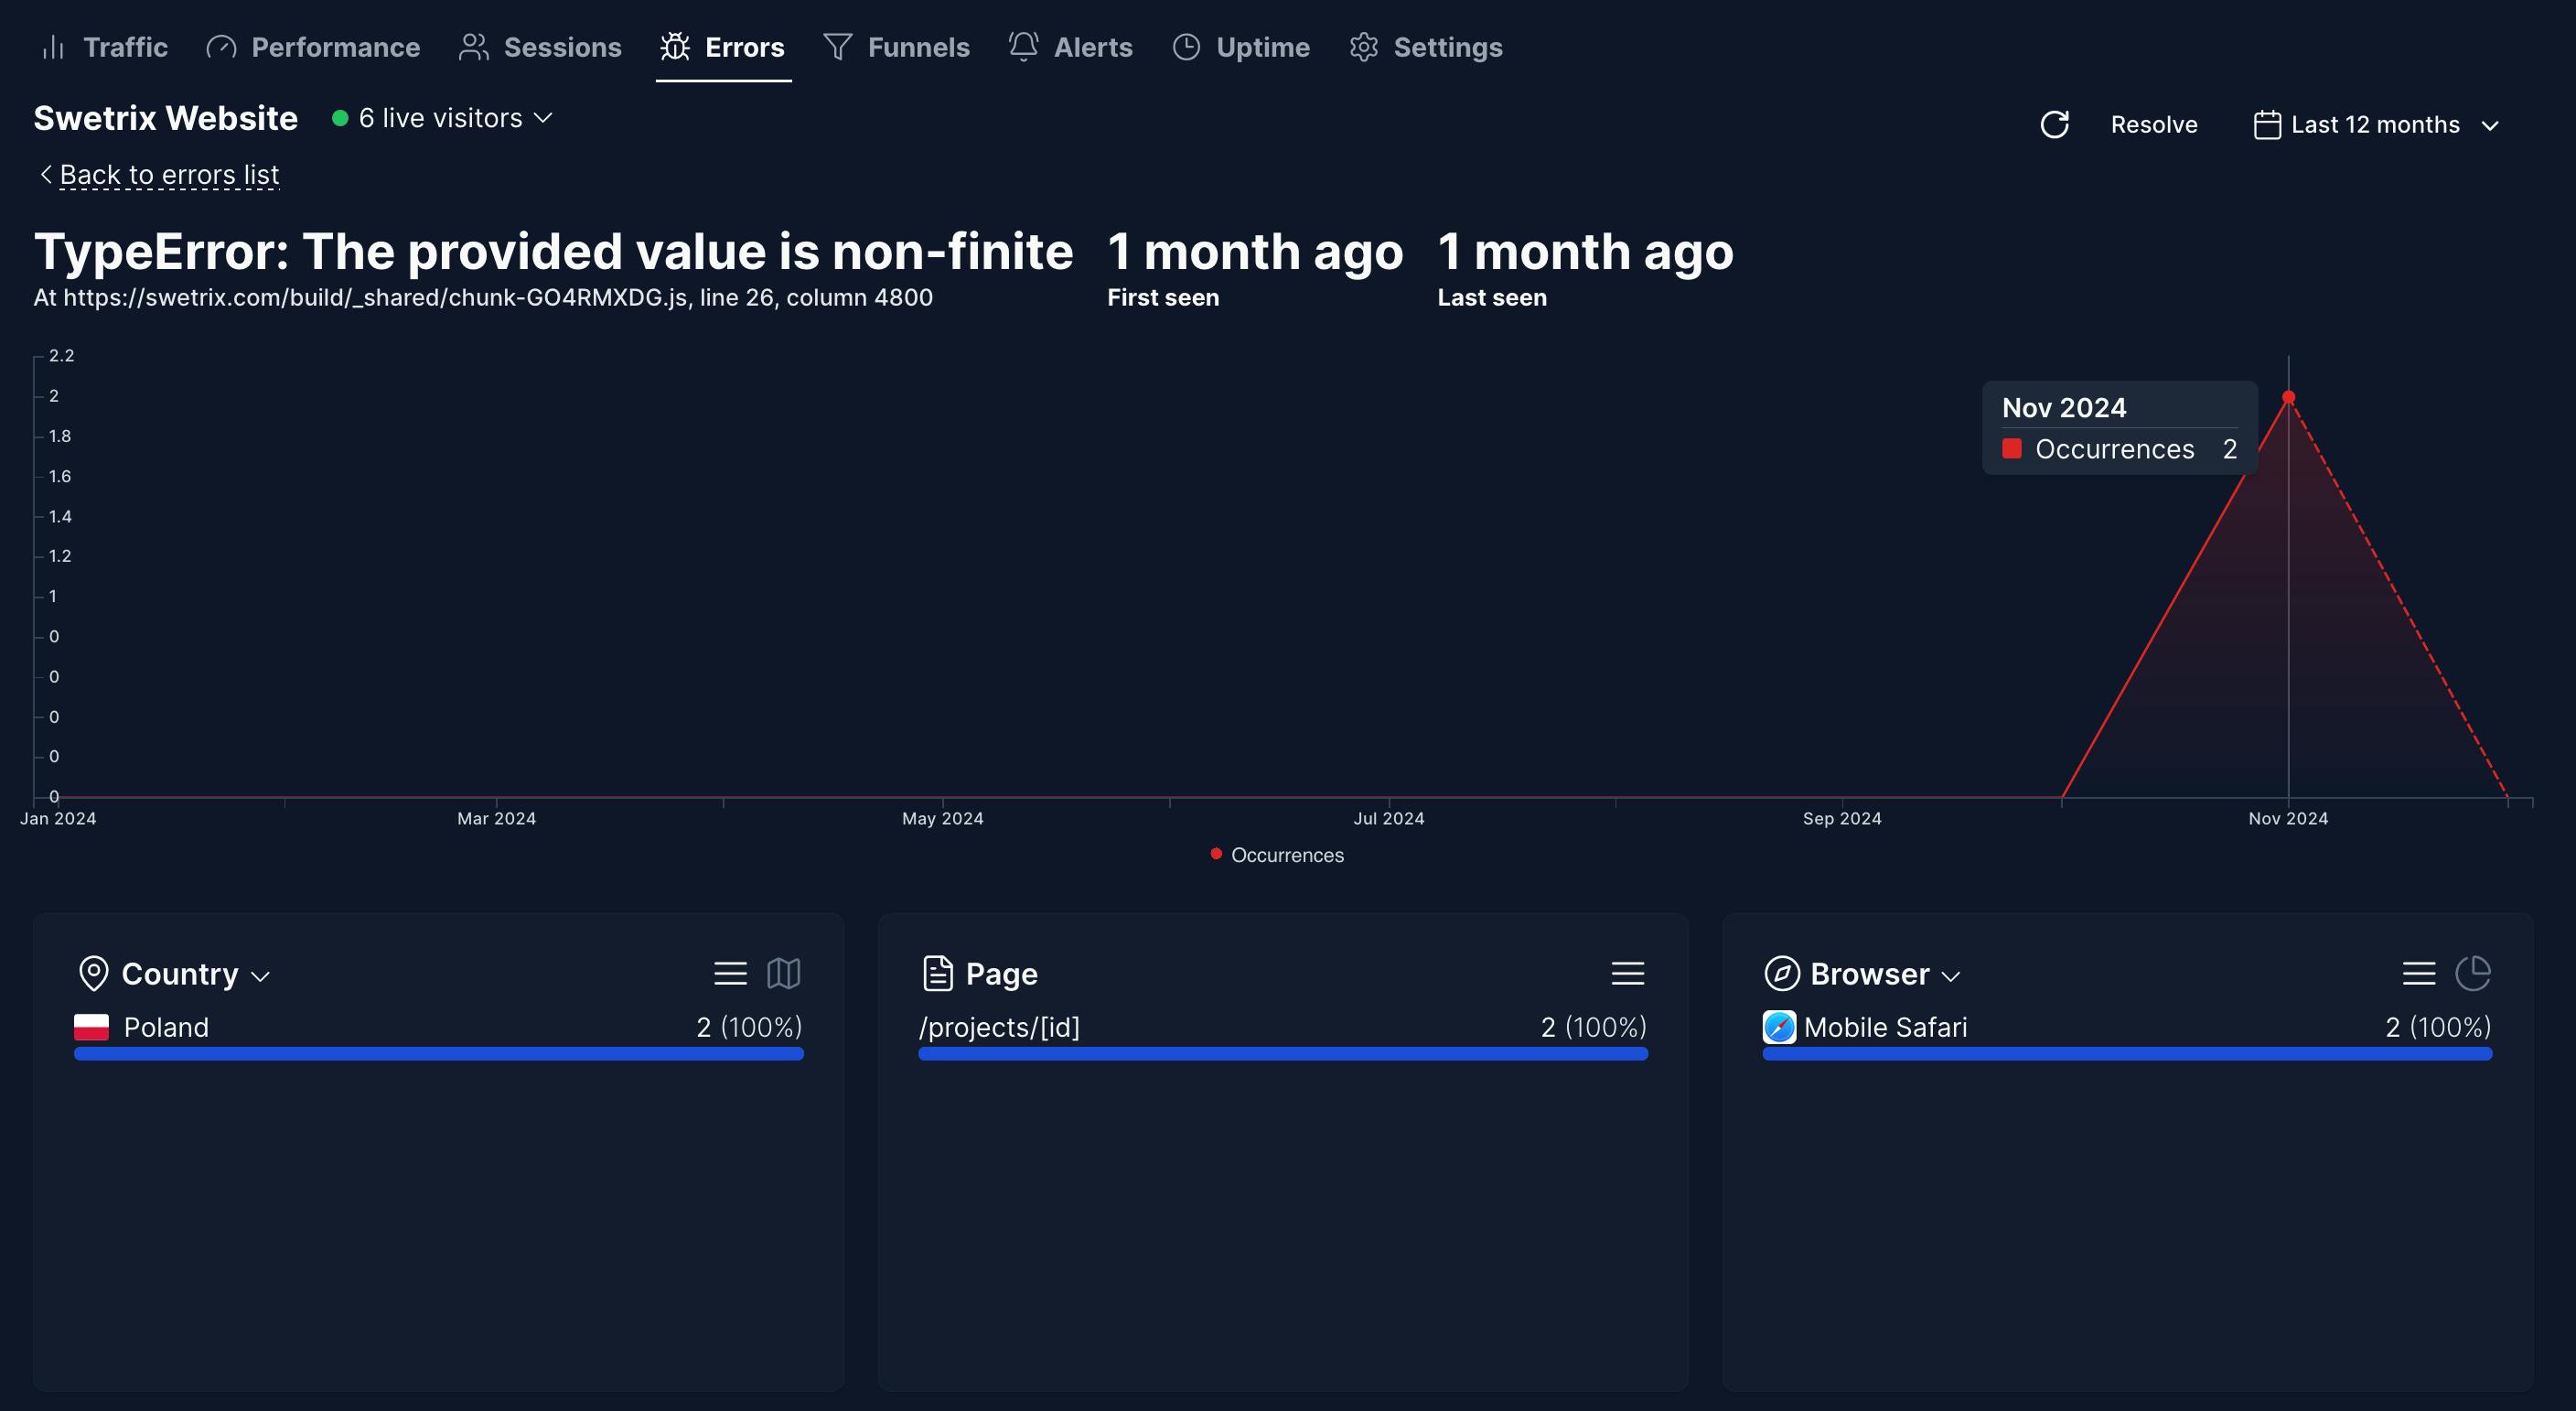This screenshot has width=2576, height=1411.
Task: Open the Uptime tab
Action: (1241, 47)
